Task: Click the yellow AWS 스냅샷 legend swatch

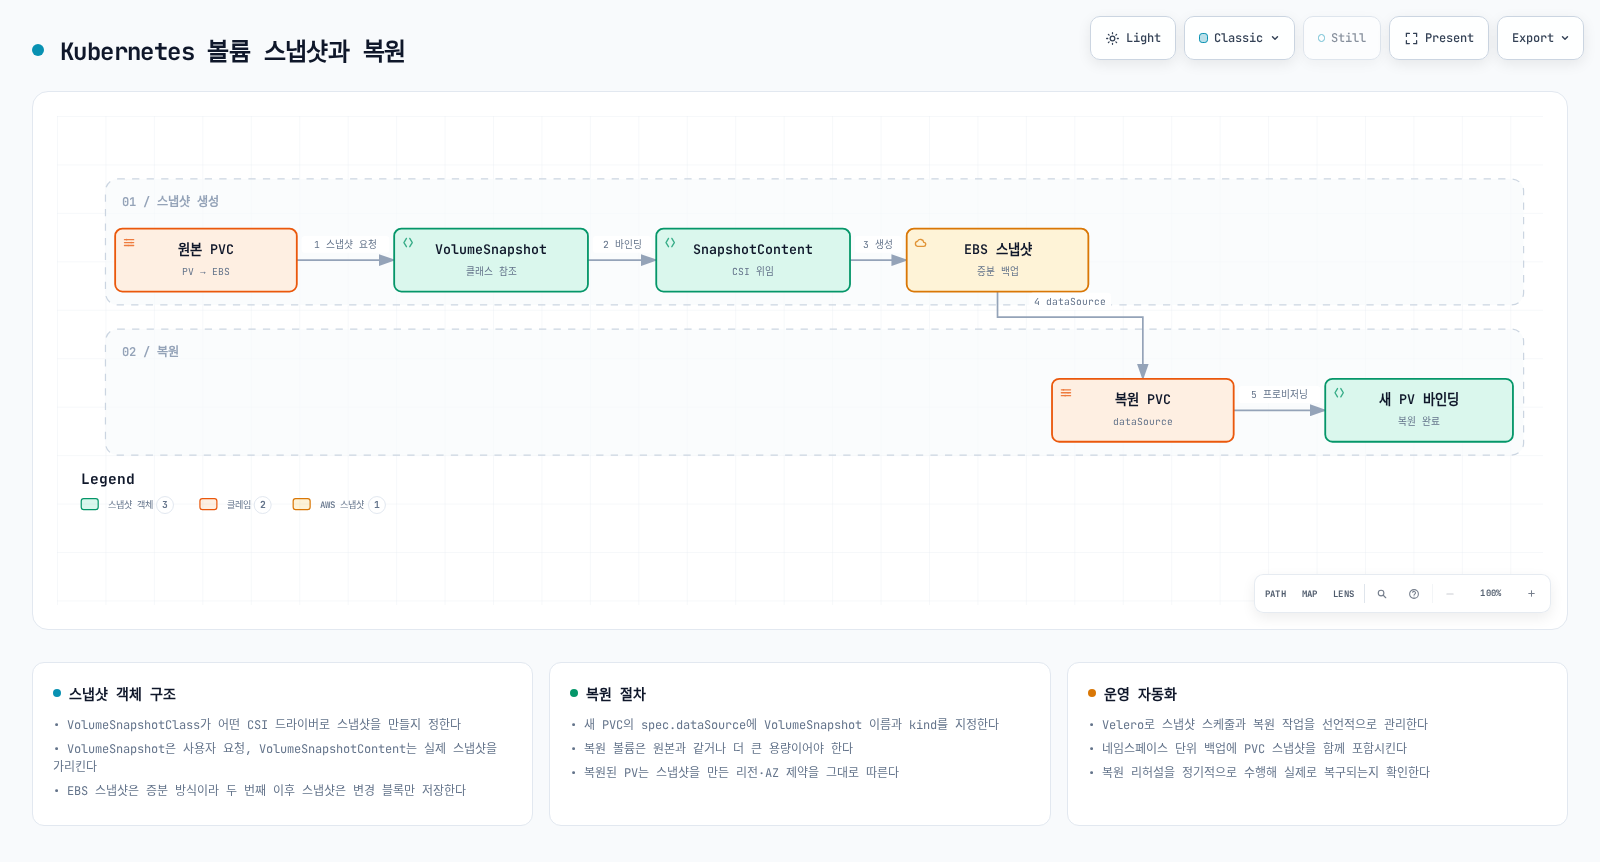Action: click(301, 505)
